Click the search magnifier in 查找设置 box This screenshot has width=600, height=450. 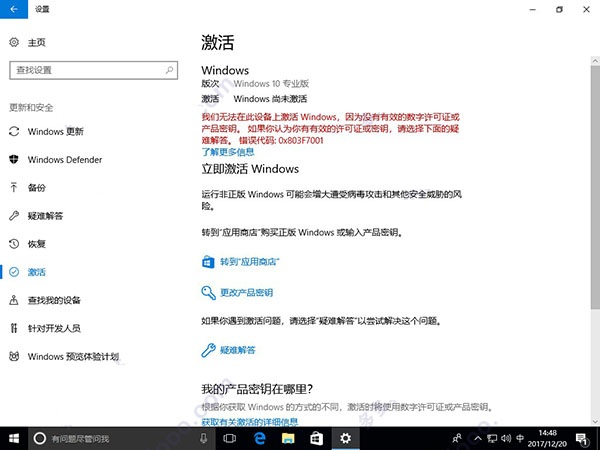click(x=169, y=70)
